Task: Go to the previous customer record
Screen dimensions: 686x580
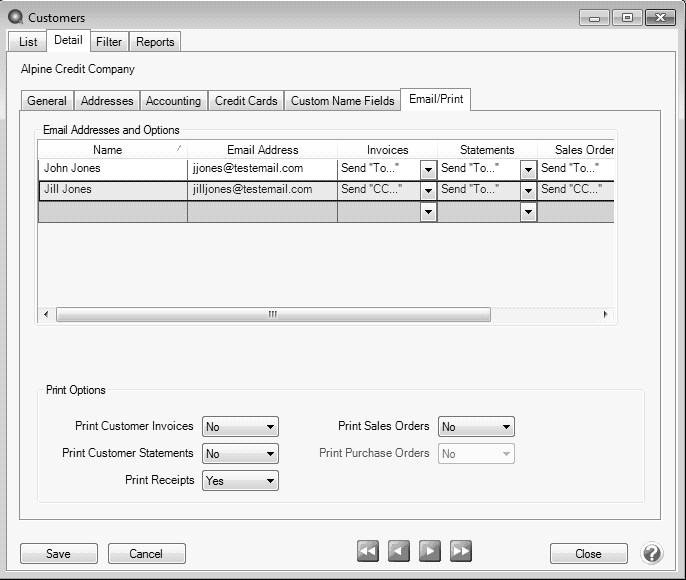Action: coord(399,551)
